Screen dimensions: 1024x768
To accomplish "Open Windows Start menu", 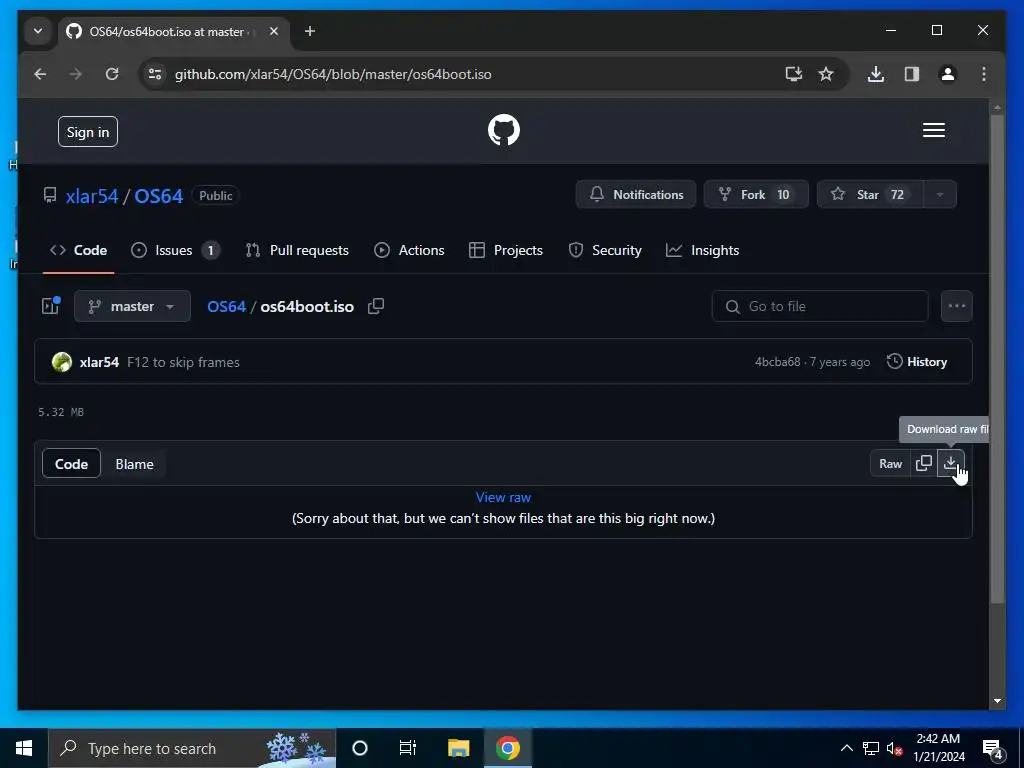I will coord(24,748).
